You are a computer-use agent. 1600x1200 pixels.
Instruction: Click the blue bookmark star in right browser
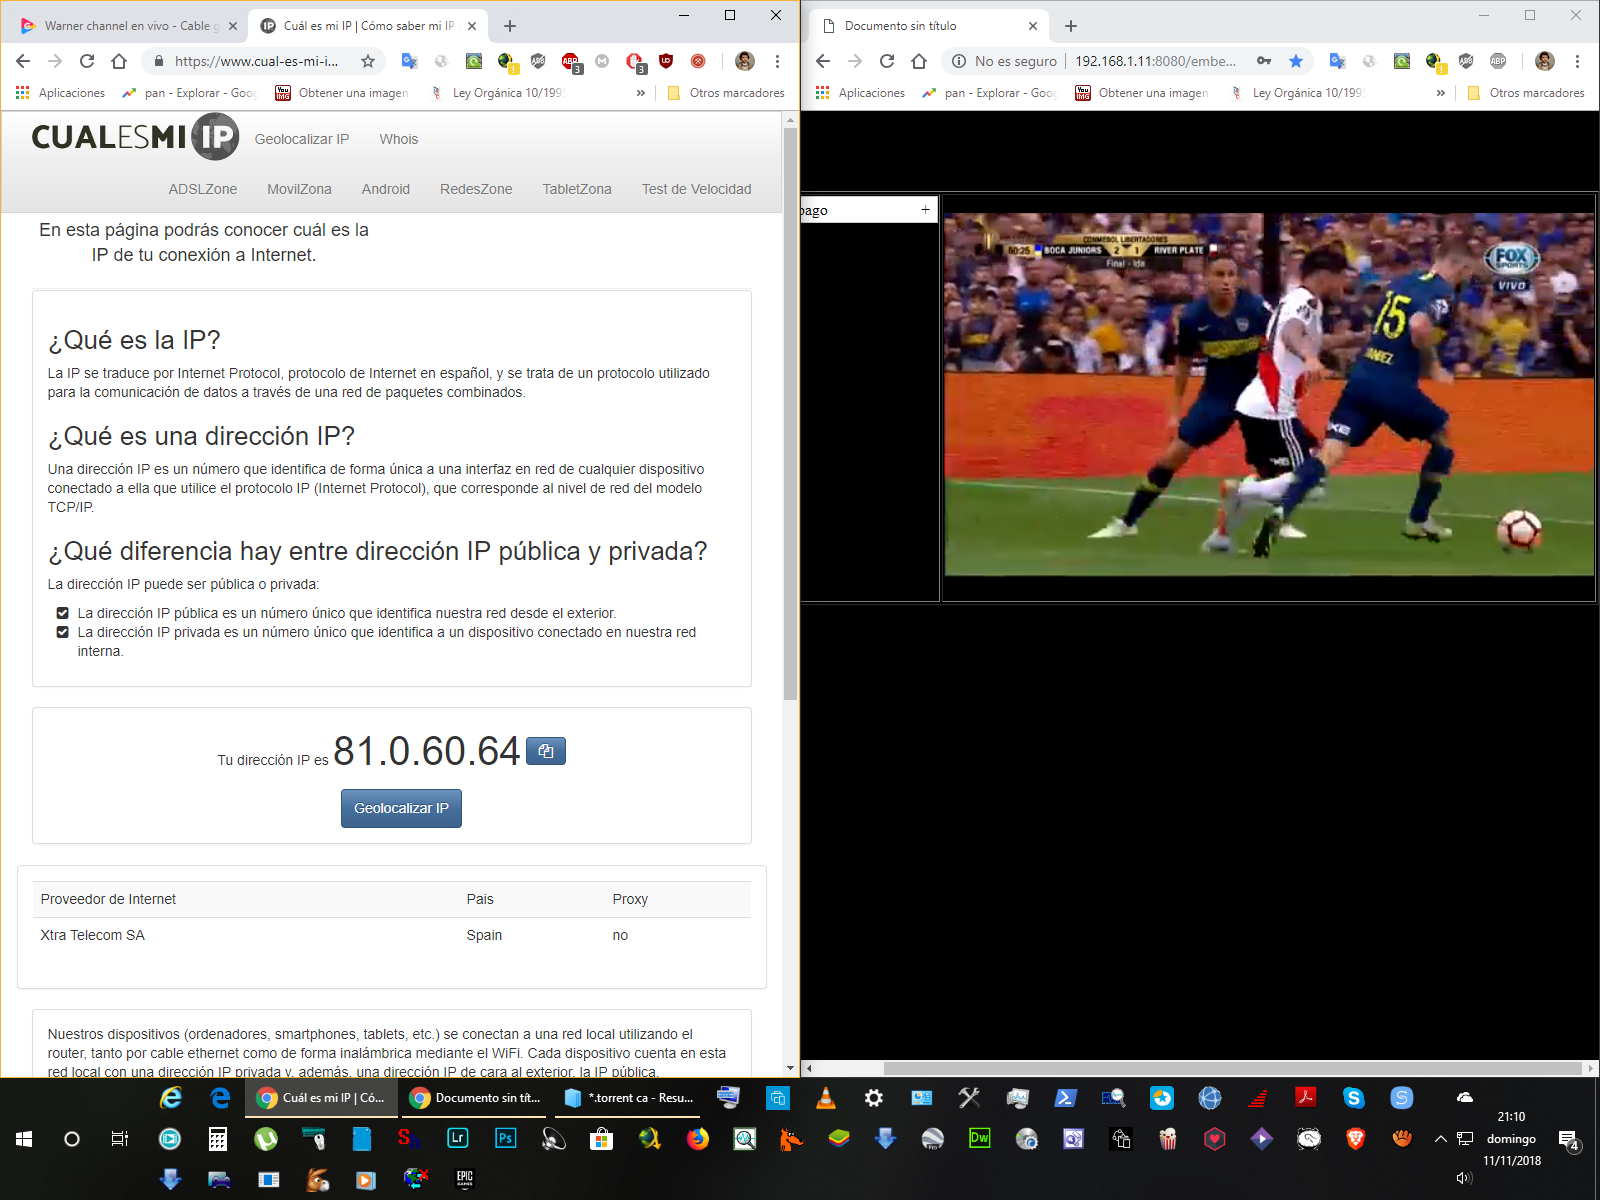coord(1296,61)
